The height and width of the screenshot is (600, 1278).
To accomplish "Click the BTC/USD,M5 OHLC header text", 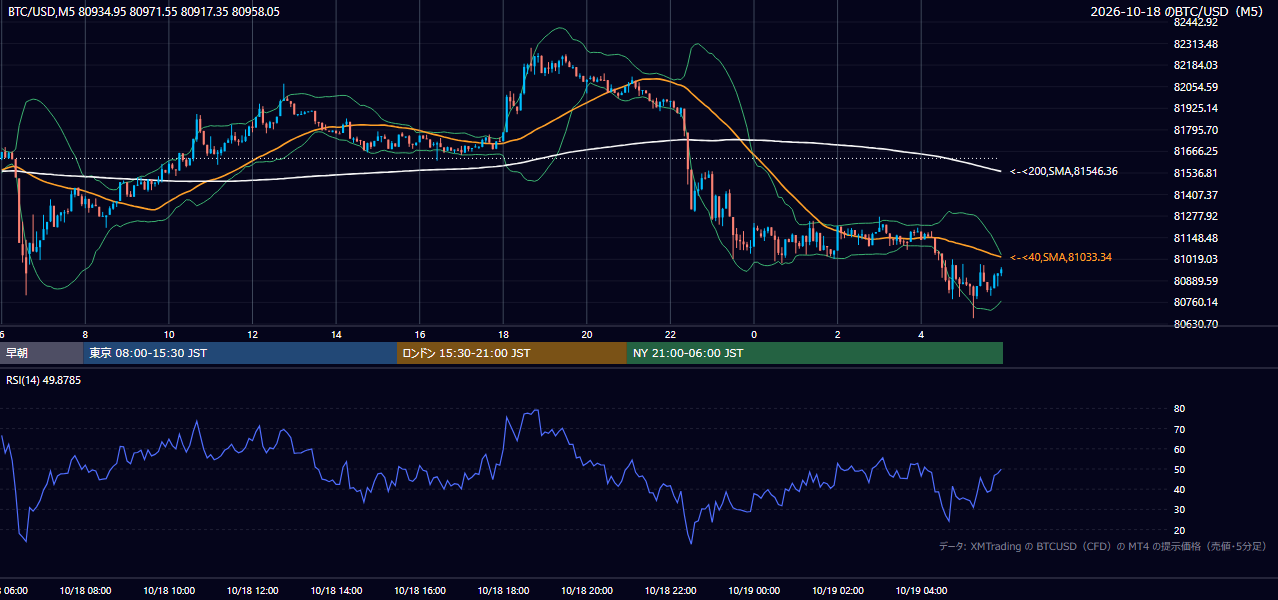I will pos(144,12).
